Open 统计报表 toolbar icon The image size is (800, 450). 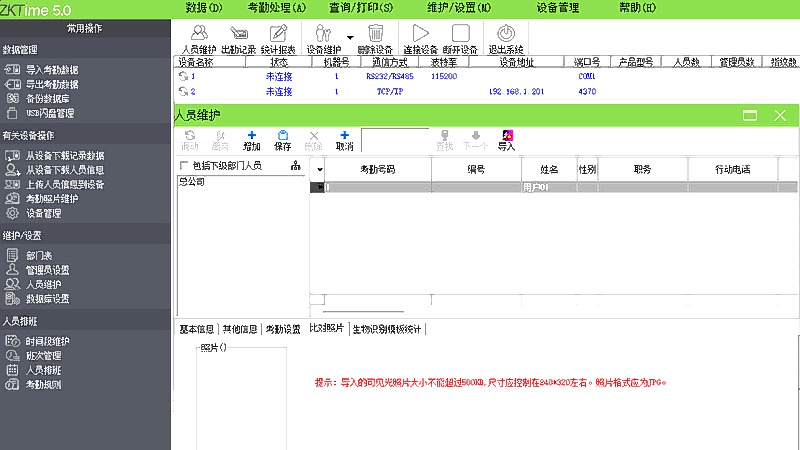tap(278, 39)
